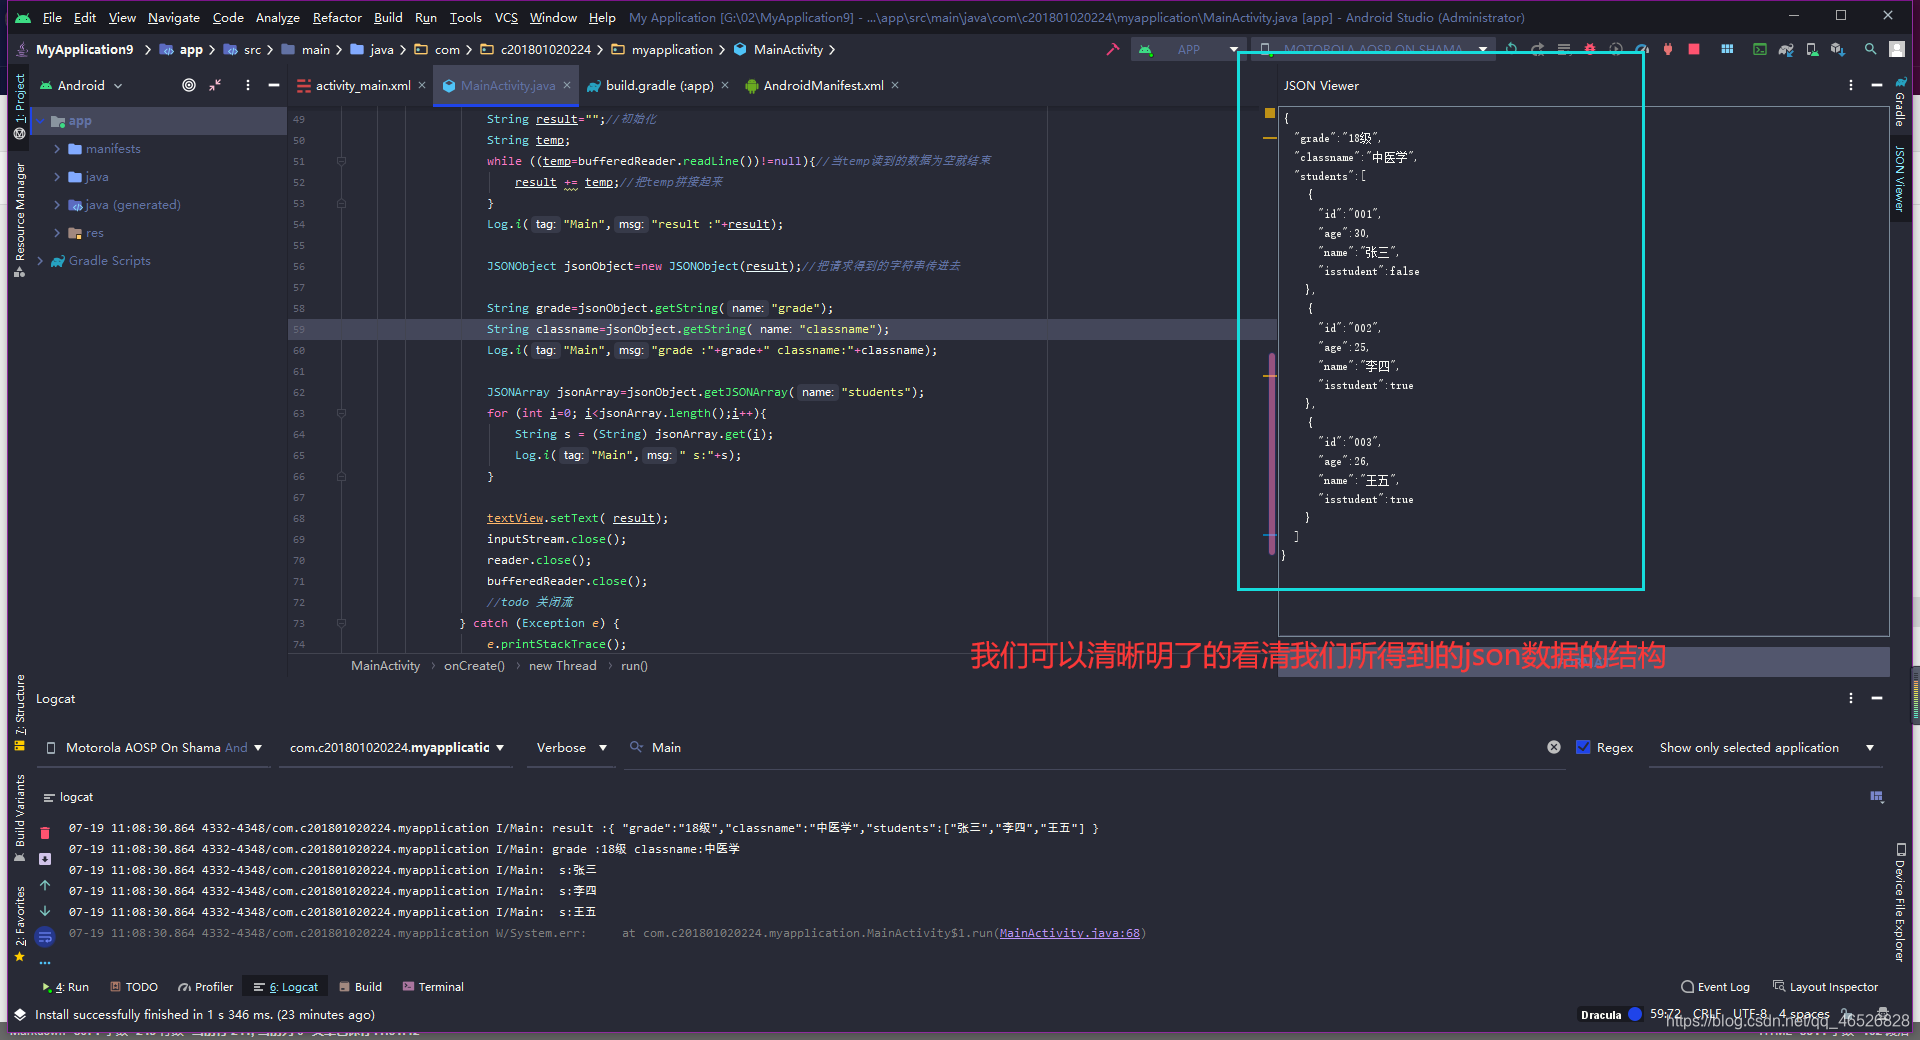Toggle the 2: Favorites tool window
This screenshot has width=1920, height=1040.
tap(19, 924)
